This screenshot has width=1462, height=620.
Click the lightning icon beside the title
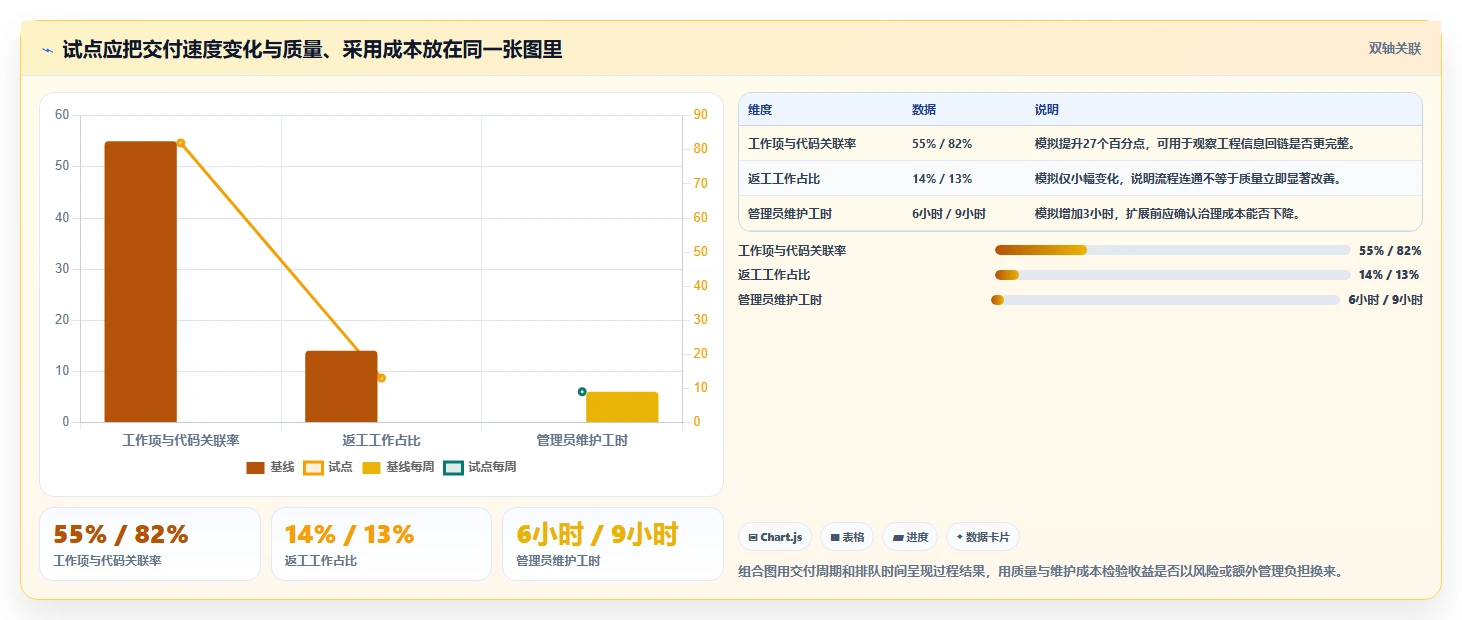[x=47, y=51]
